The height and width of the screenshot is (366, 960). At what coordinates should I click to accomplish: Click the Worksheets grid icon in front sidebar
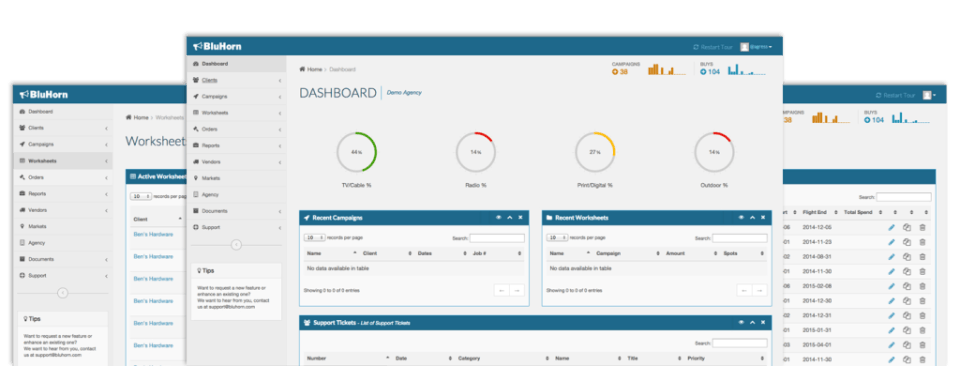point(195,113)
